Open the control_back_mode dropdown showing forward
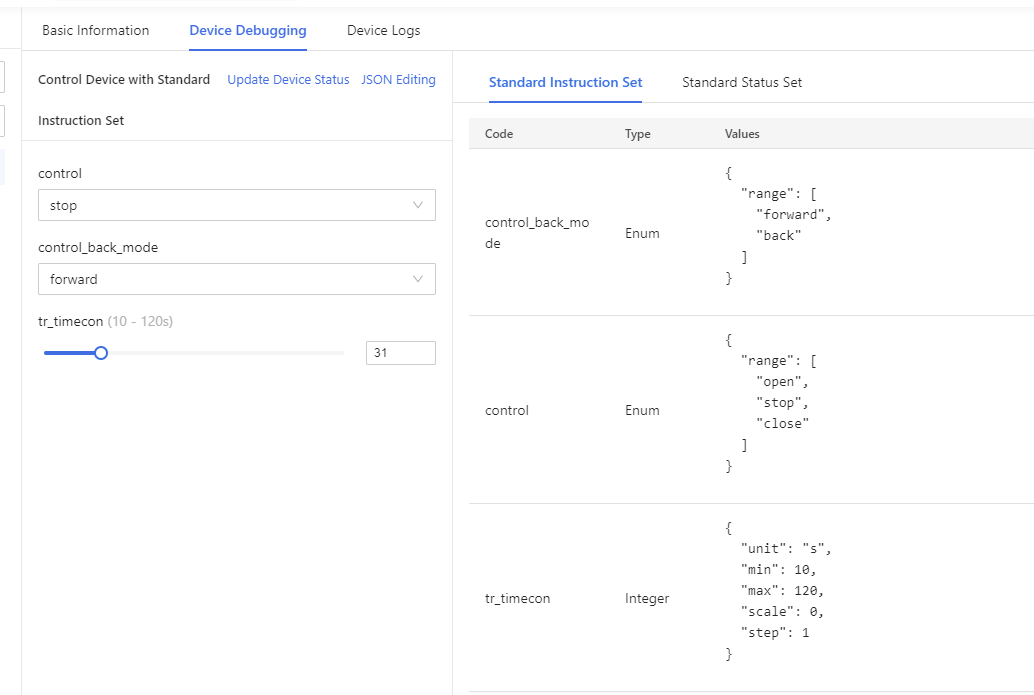 click(236, 279)
